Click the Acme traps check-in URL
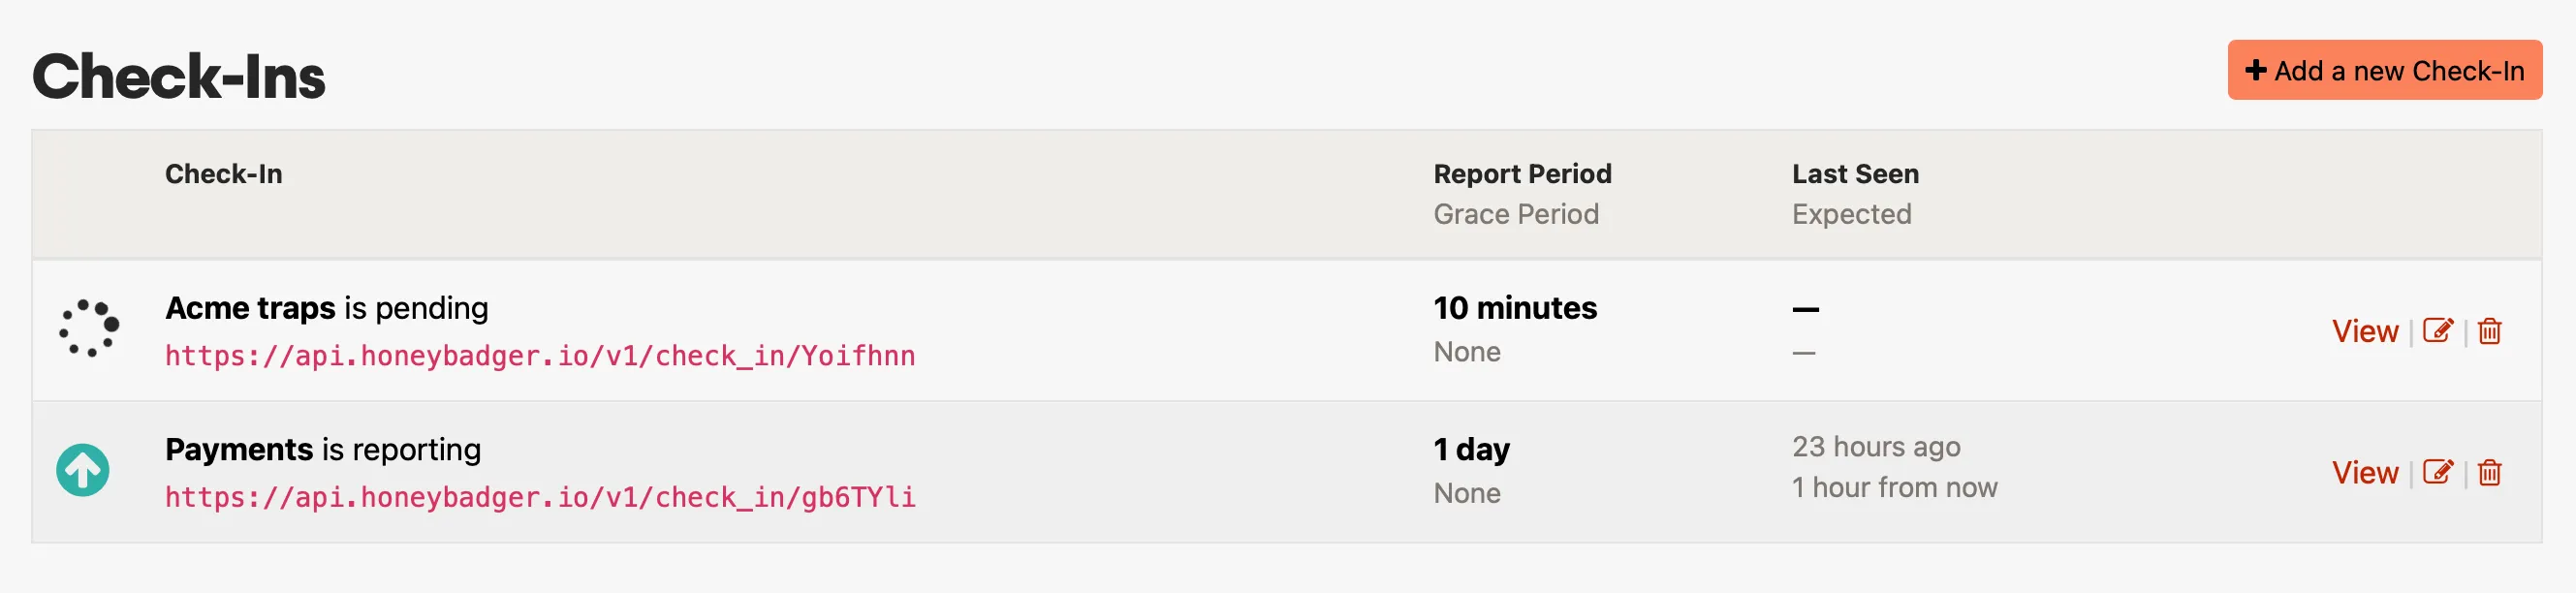 [540, 356]
